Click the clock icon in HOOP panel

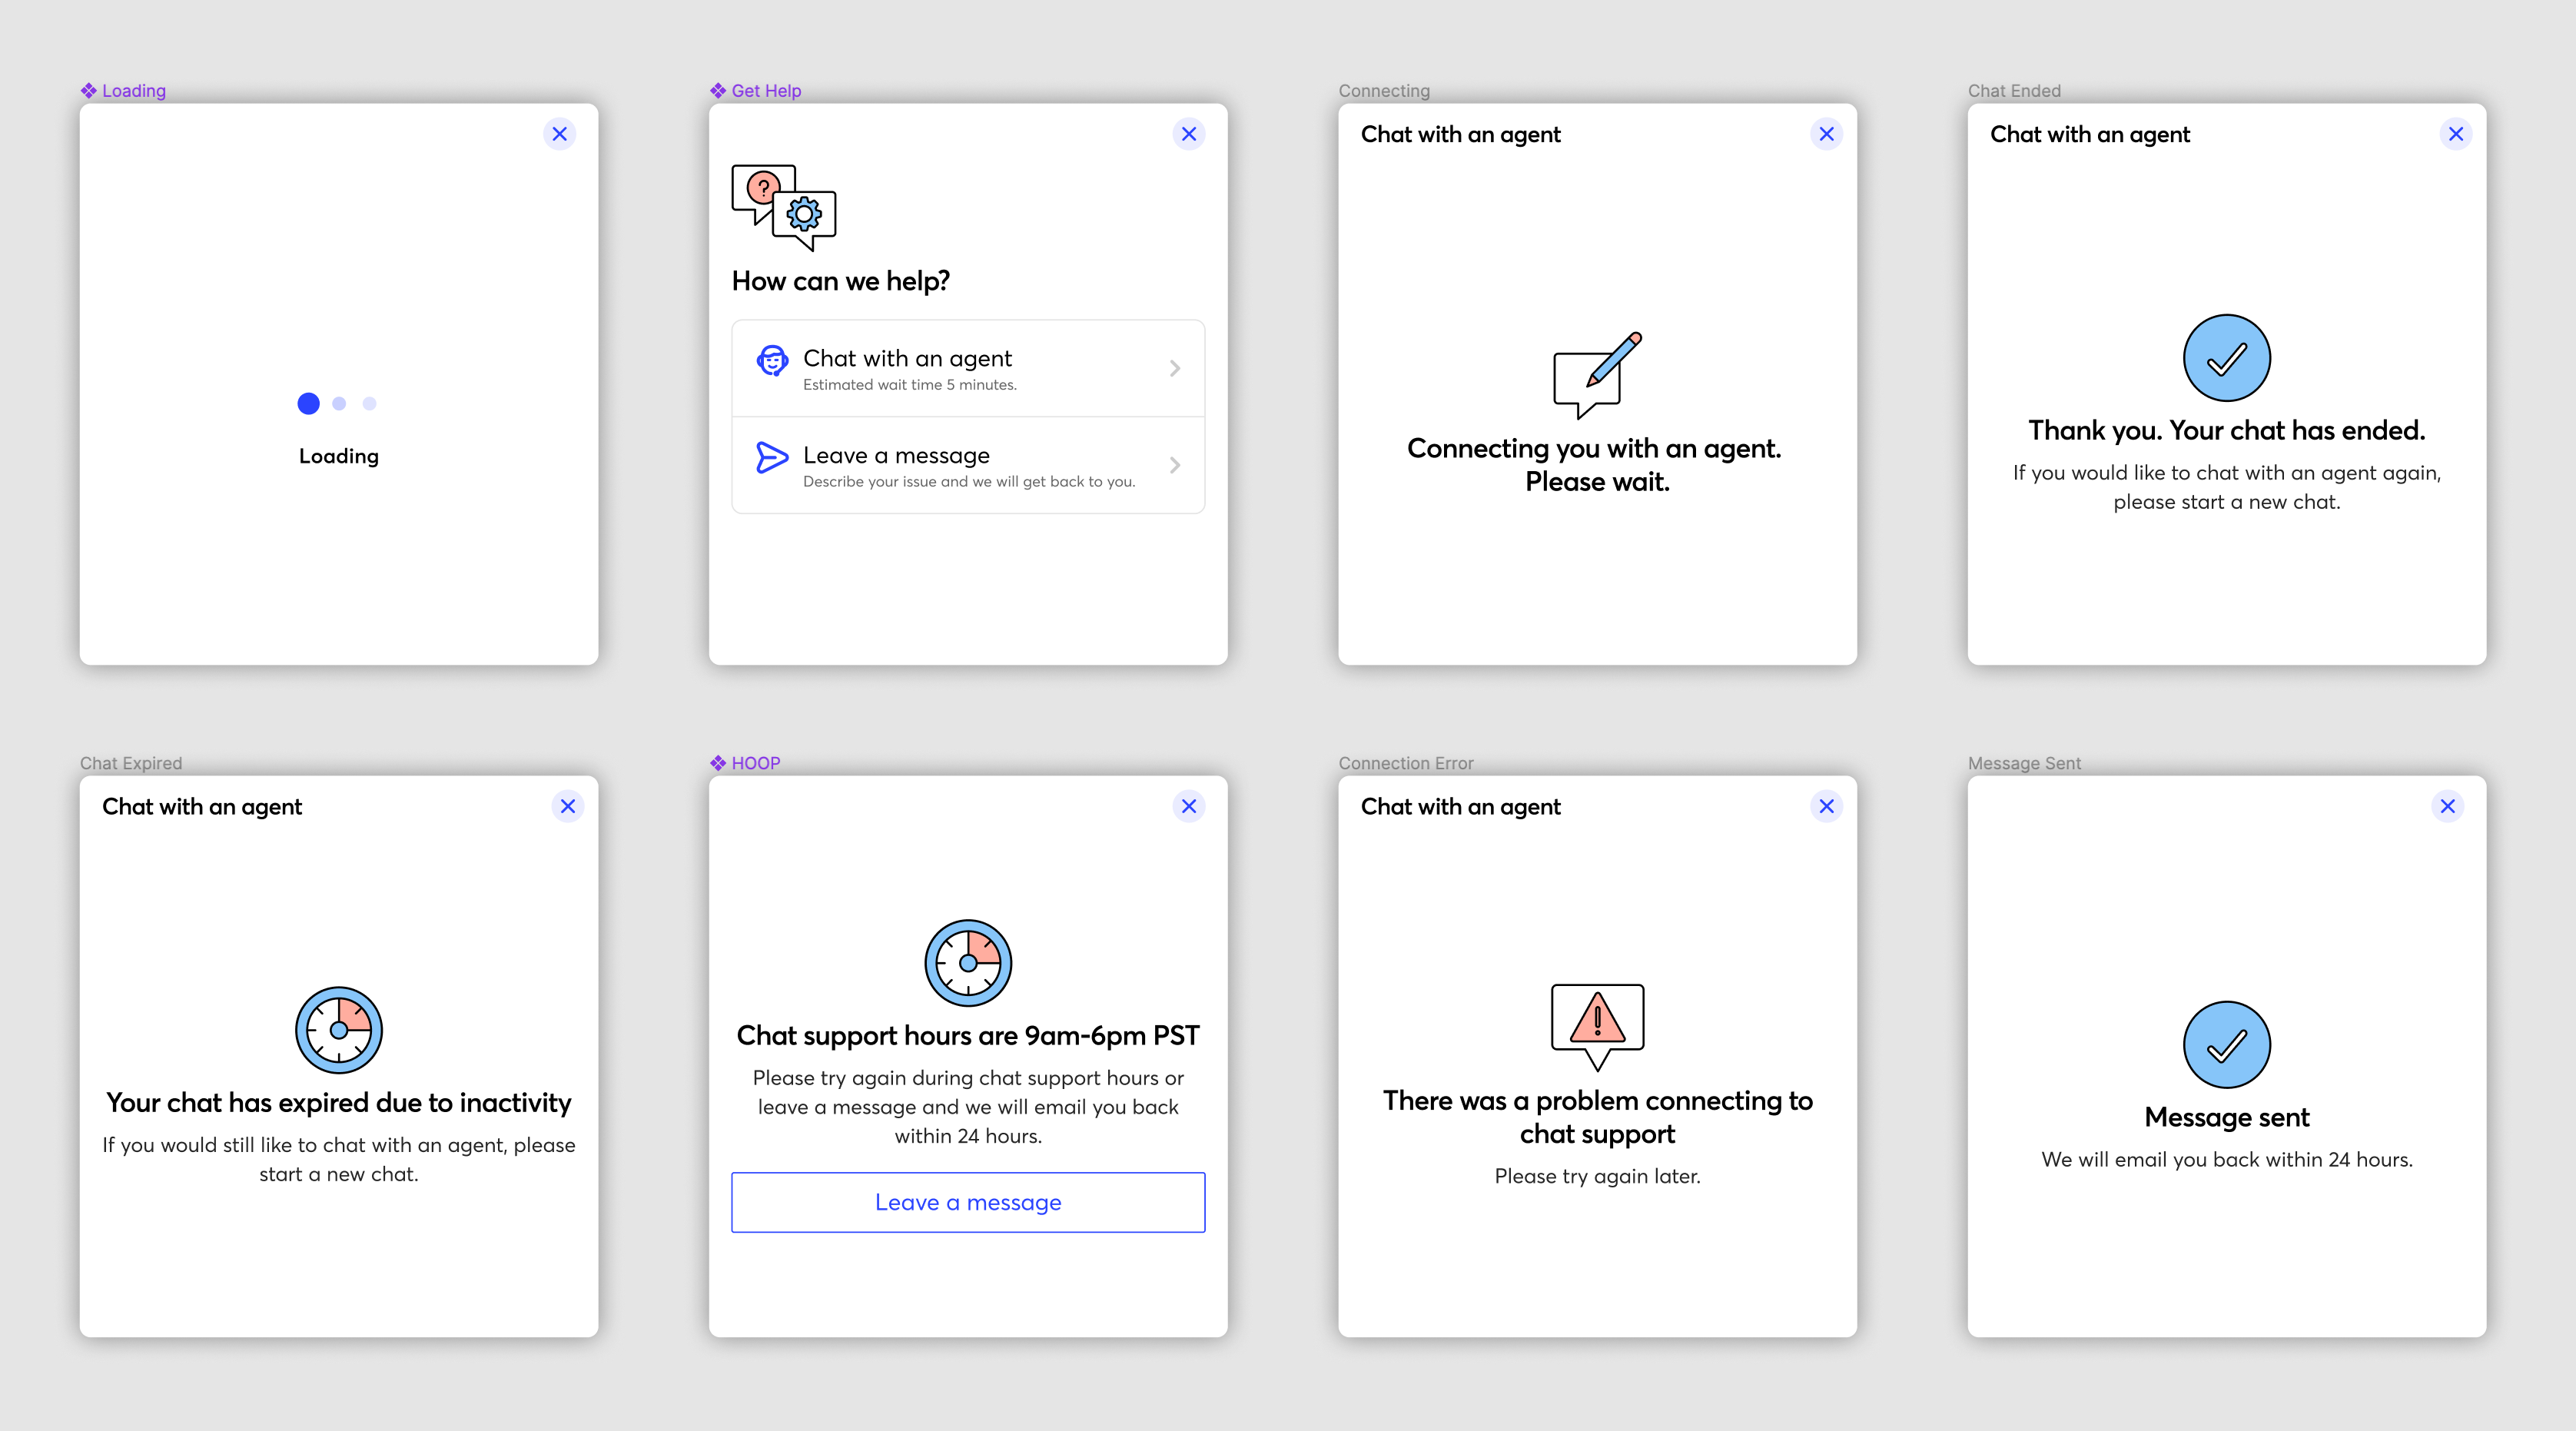[x=968, y=963]
